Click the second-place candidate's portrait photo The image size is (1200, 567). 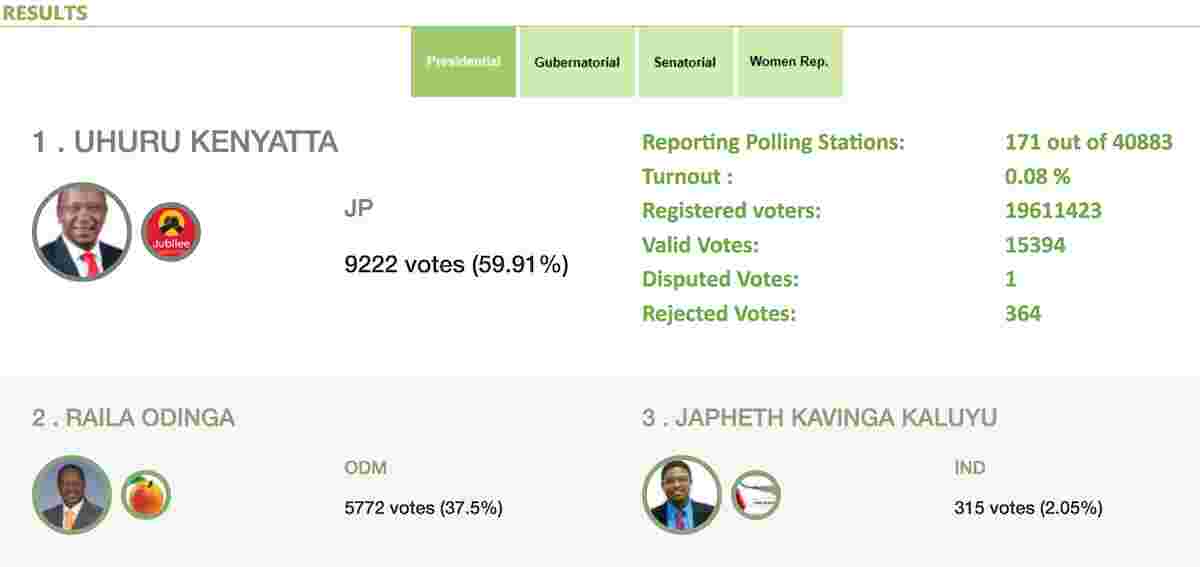(x=72, y=495)
